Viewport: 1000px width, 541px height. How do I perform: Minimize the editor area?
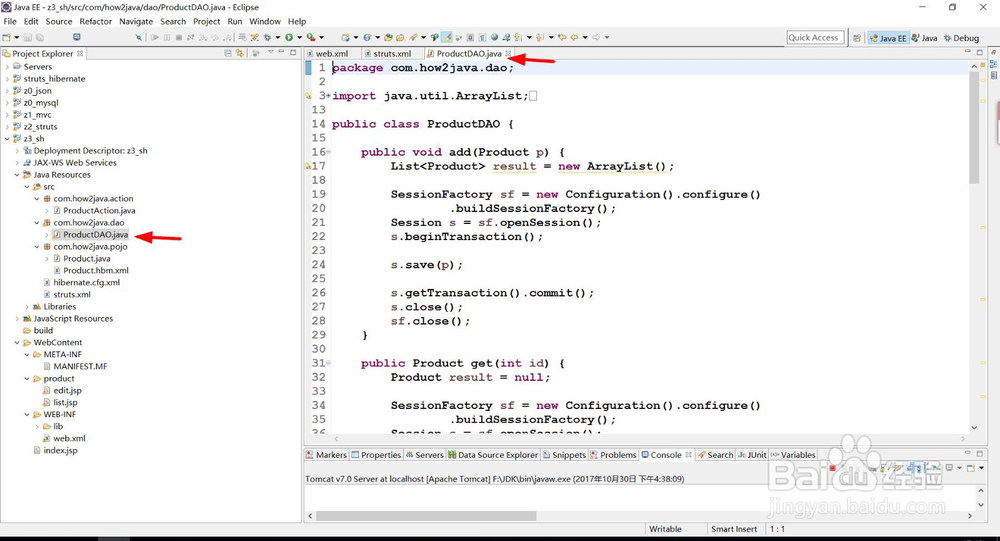click(x=967, y=52)
